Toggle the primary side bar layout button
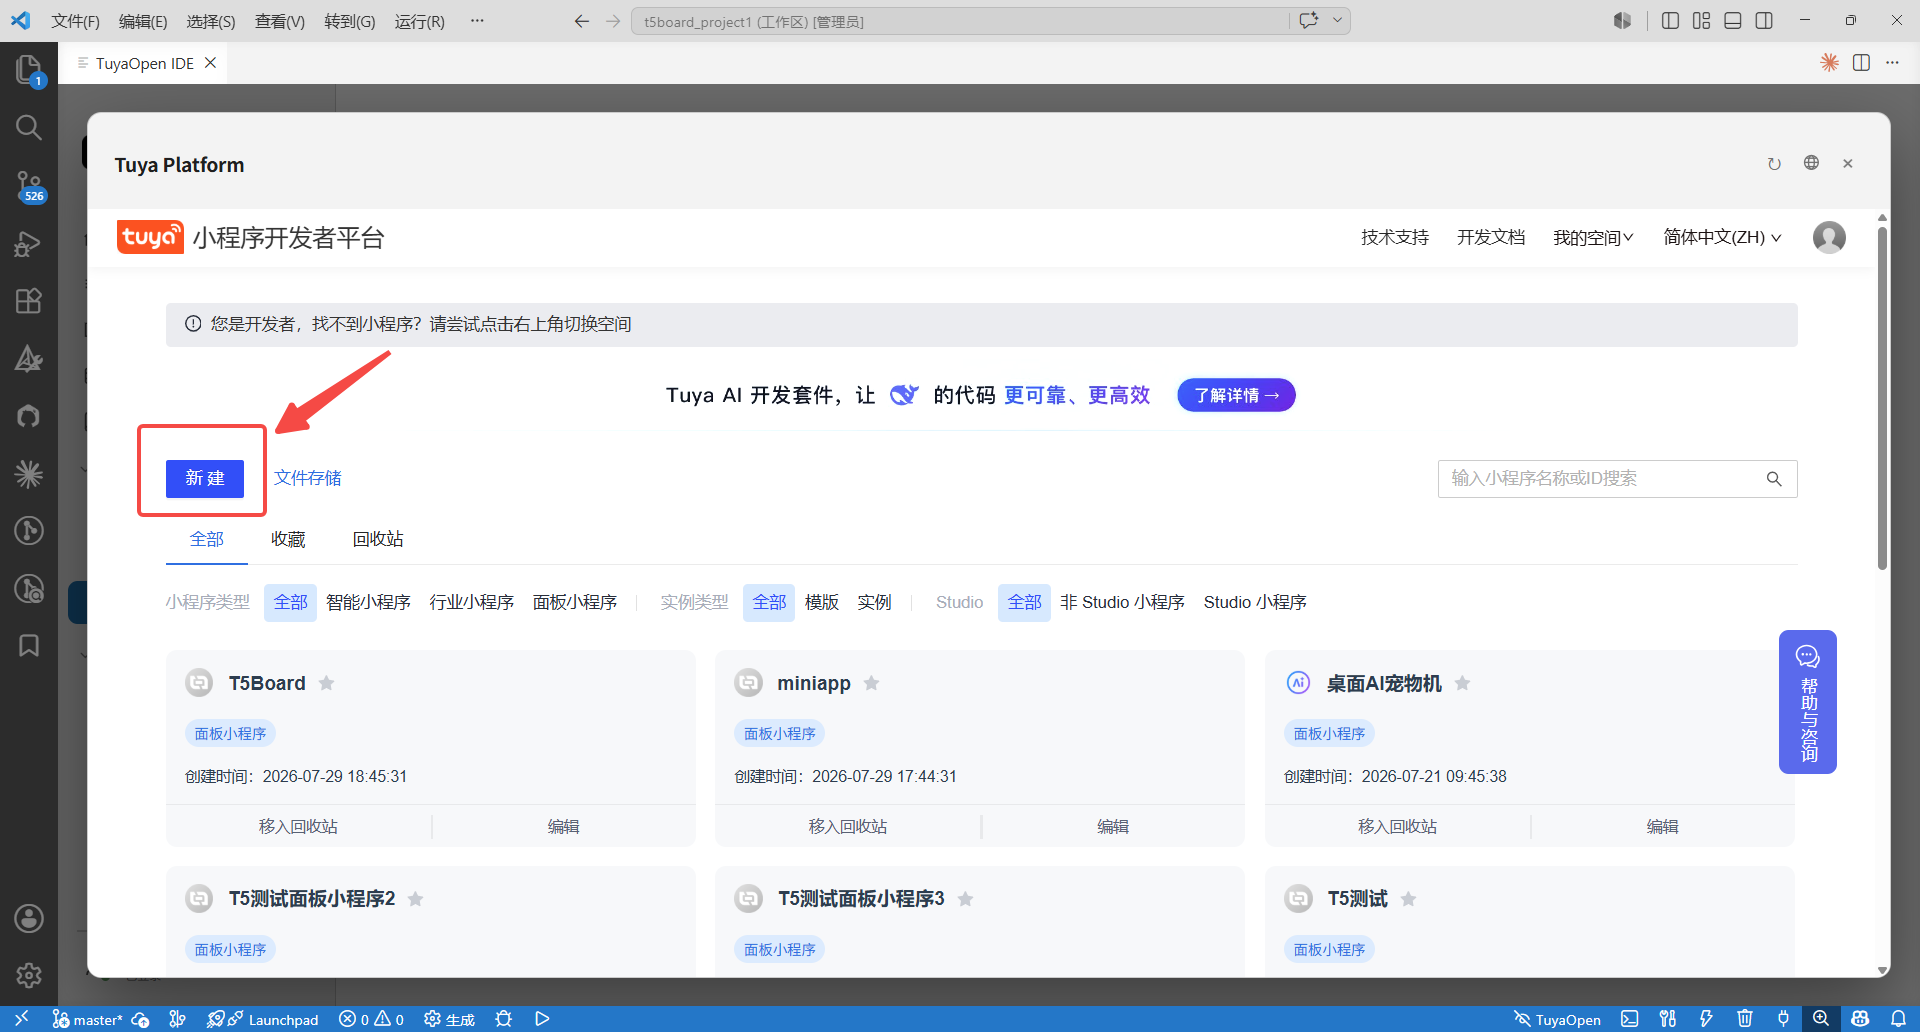1920x1032 pixels. pyautogui.click(x=1670, y=21)
